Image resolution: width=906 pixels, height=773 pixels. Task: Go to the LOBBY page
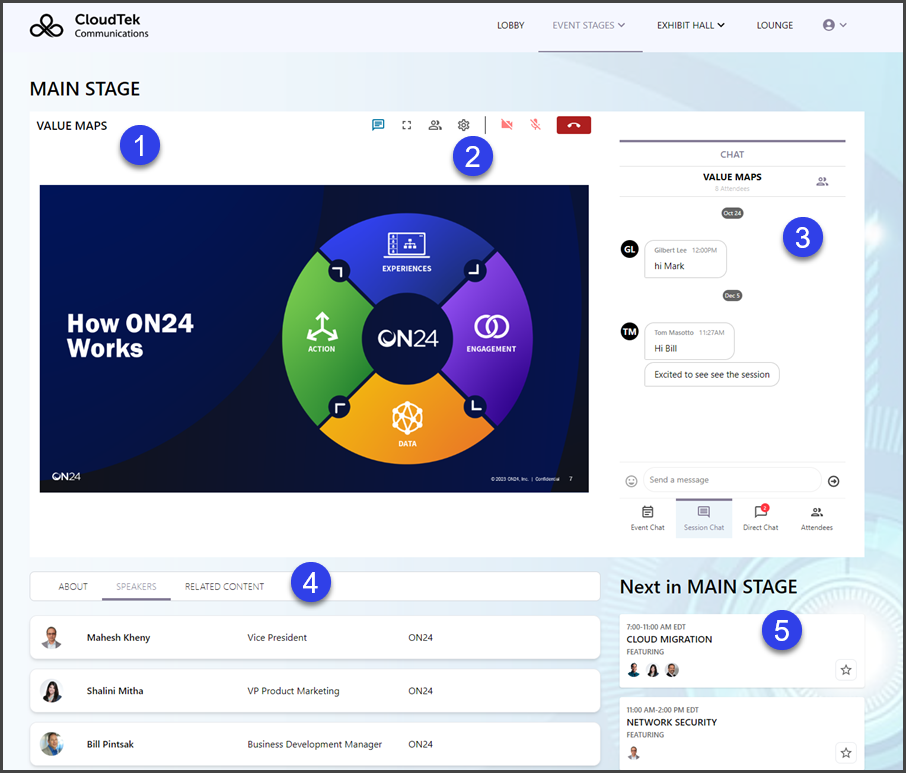(511, 25)
